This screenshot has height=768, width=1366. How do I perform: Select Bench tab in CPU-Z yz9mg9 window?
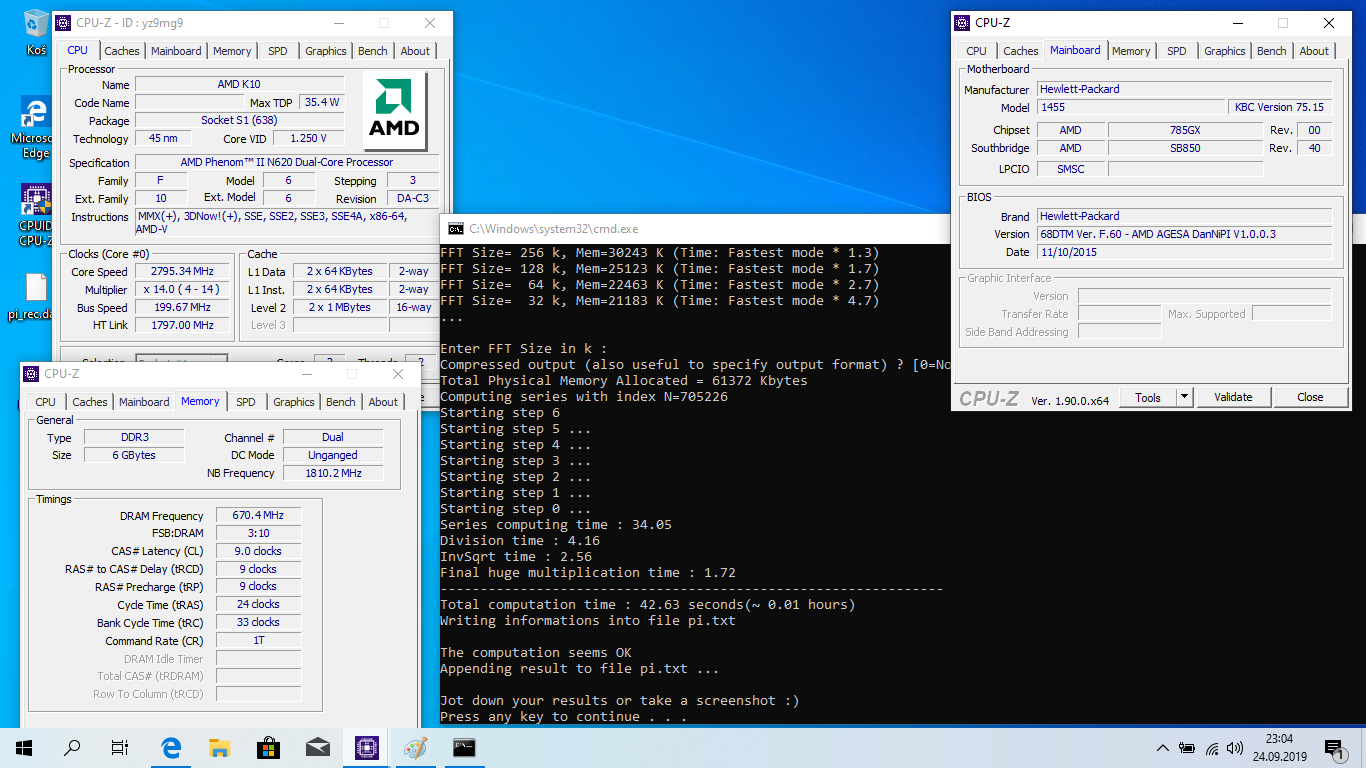click(x=373, y=51)
